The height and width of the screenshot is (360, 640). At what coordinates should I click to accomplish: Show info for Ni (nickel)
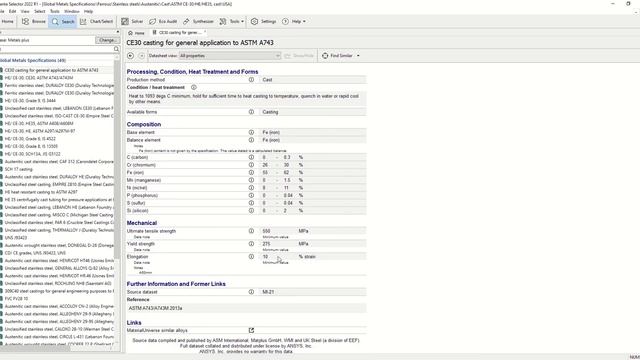coord(251,188)
